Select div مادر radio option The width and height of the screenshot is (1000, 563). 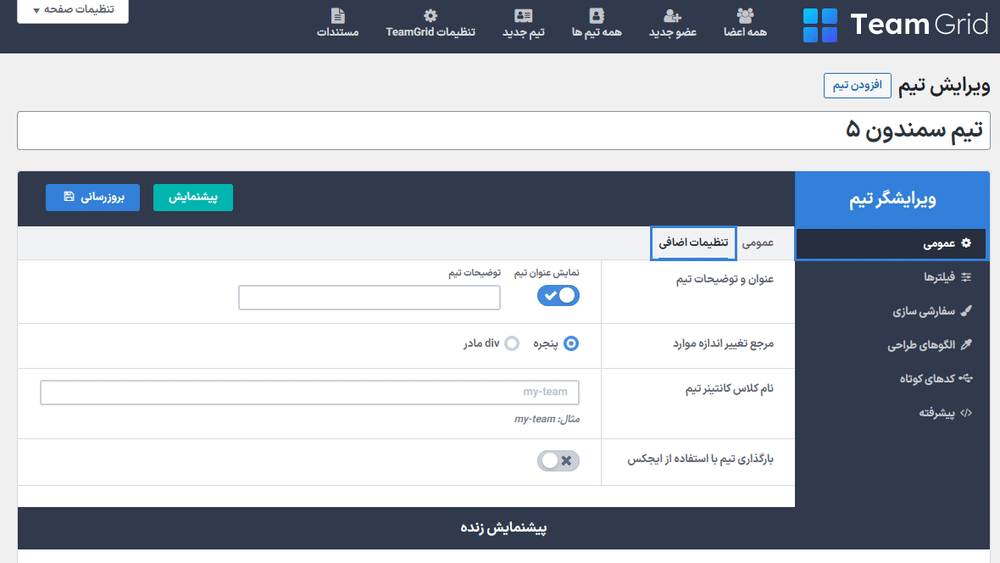512,343
